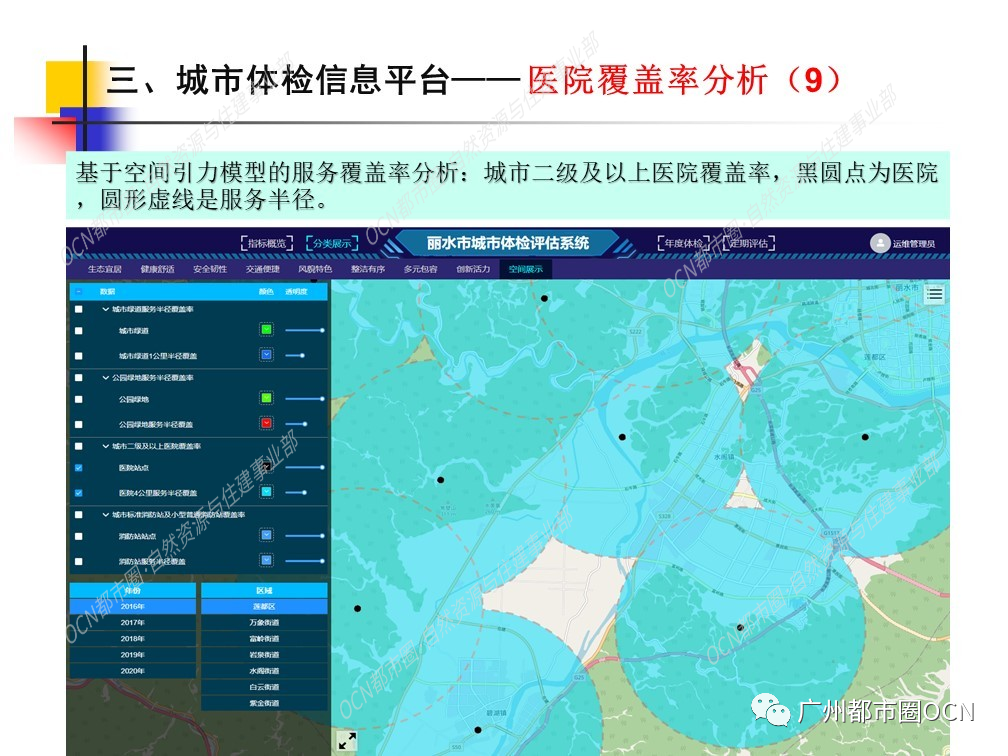Screen dimensions: 1008x756
Task: Switch to the 安全韧性 tab
Action: coord(210,269)
